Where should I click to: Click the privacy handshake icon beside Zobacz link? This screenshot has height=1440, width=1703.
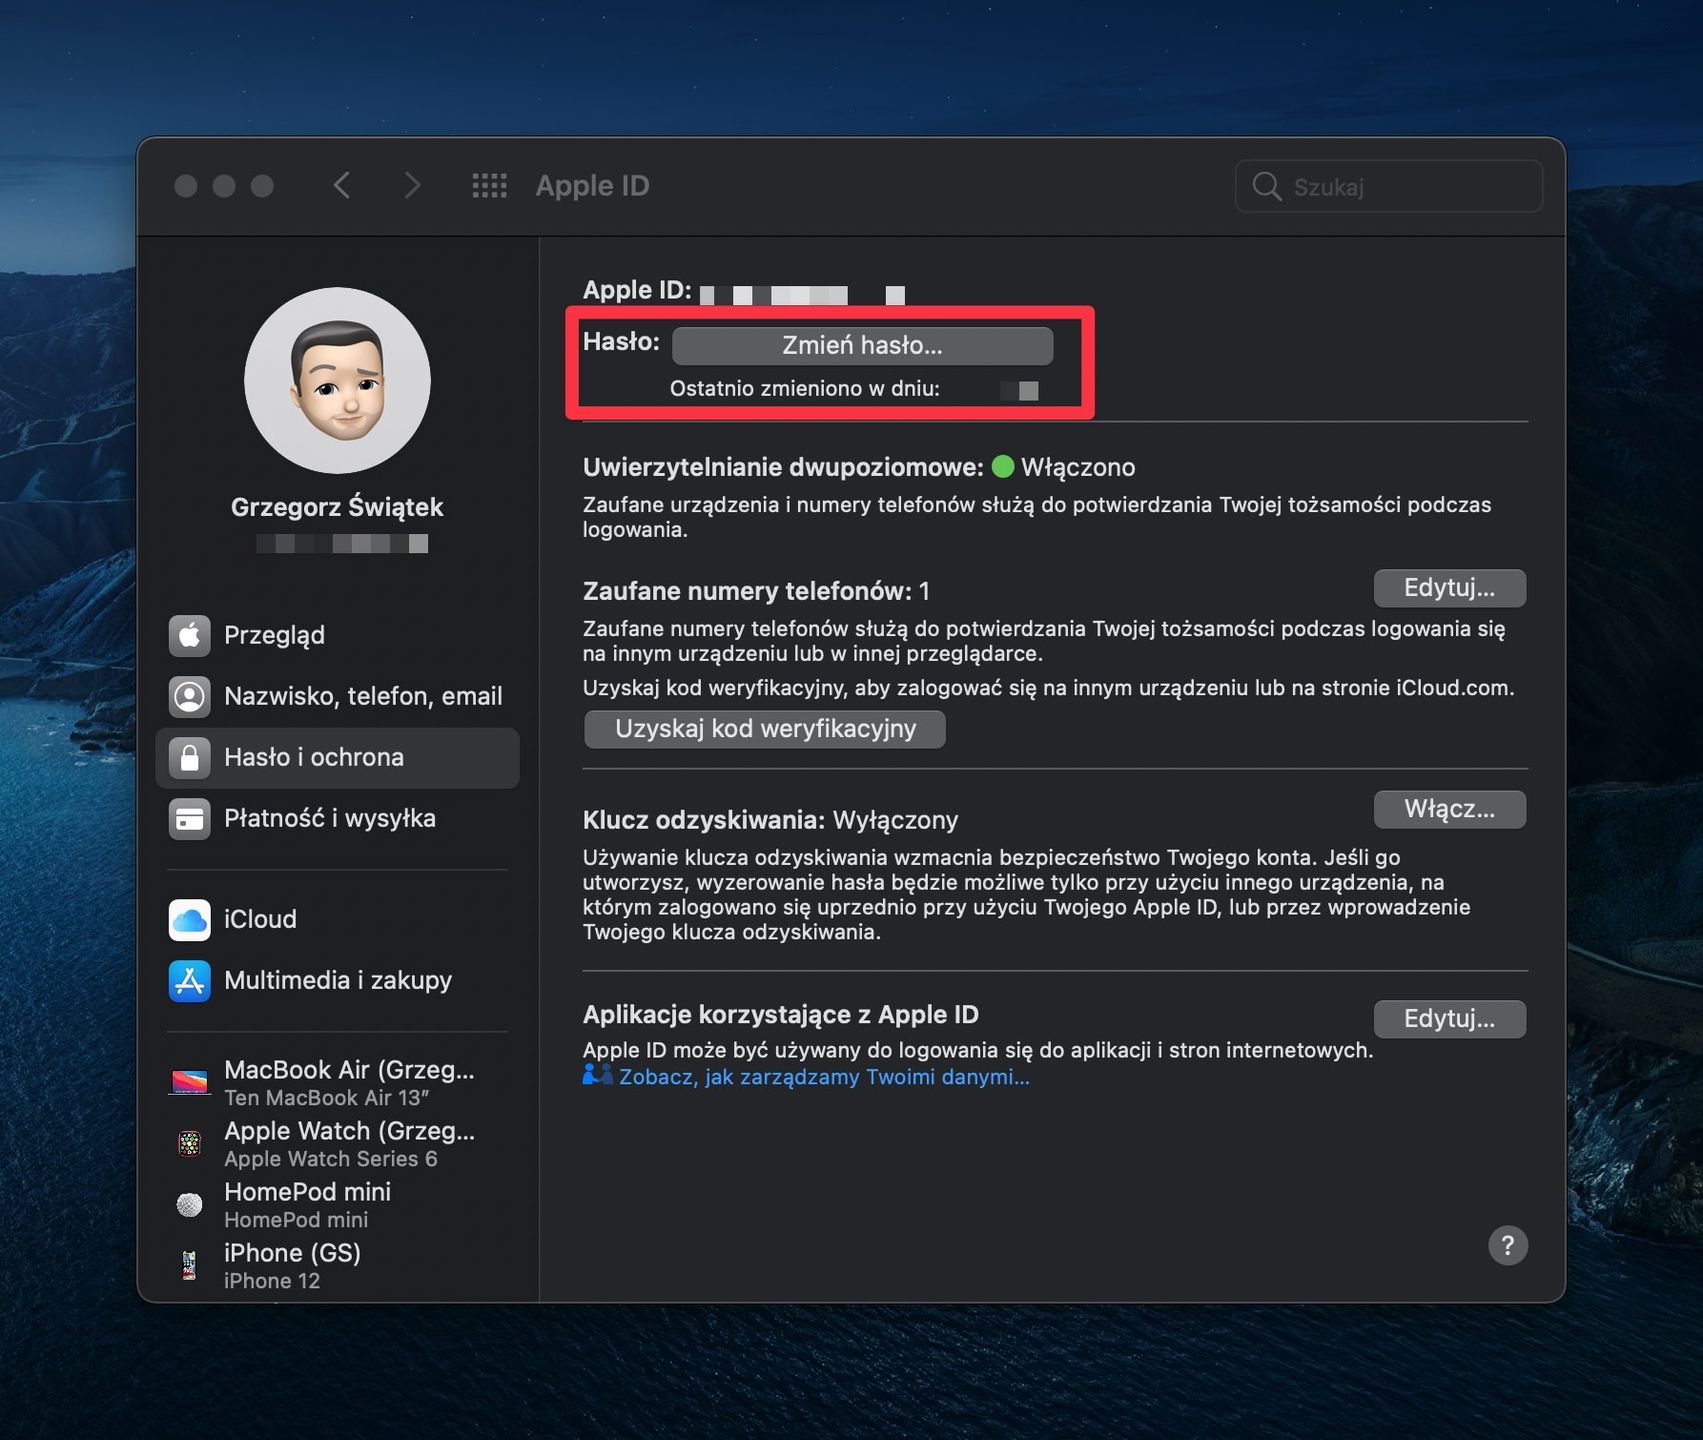pyautogui.click(x=597, y=1075)
